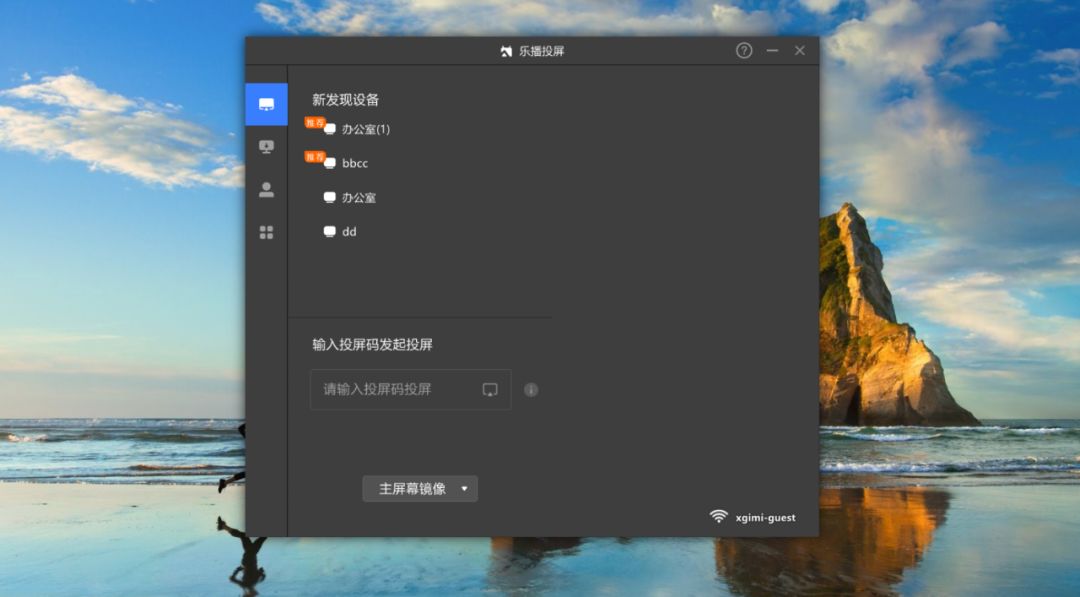Choose the 办公室 device without badge
Screen dimensions: 1080x597
(359, 198)
